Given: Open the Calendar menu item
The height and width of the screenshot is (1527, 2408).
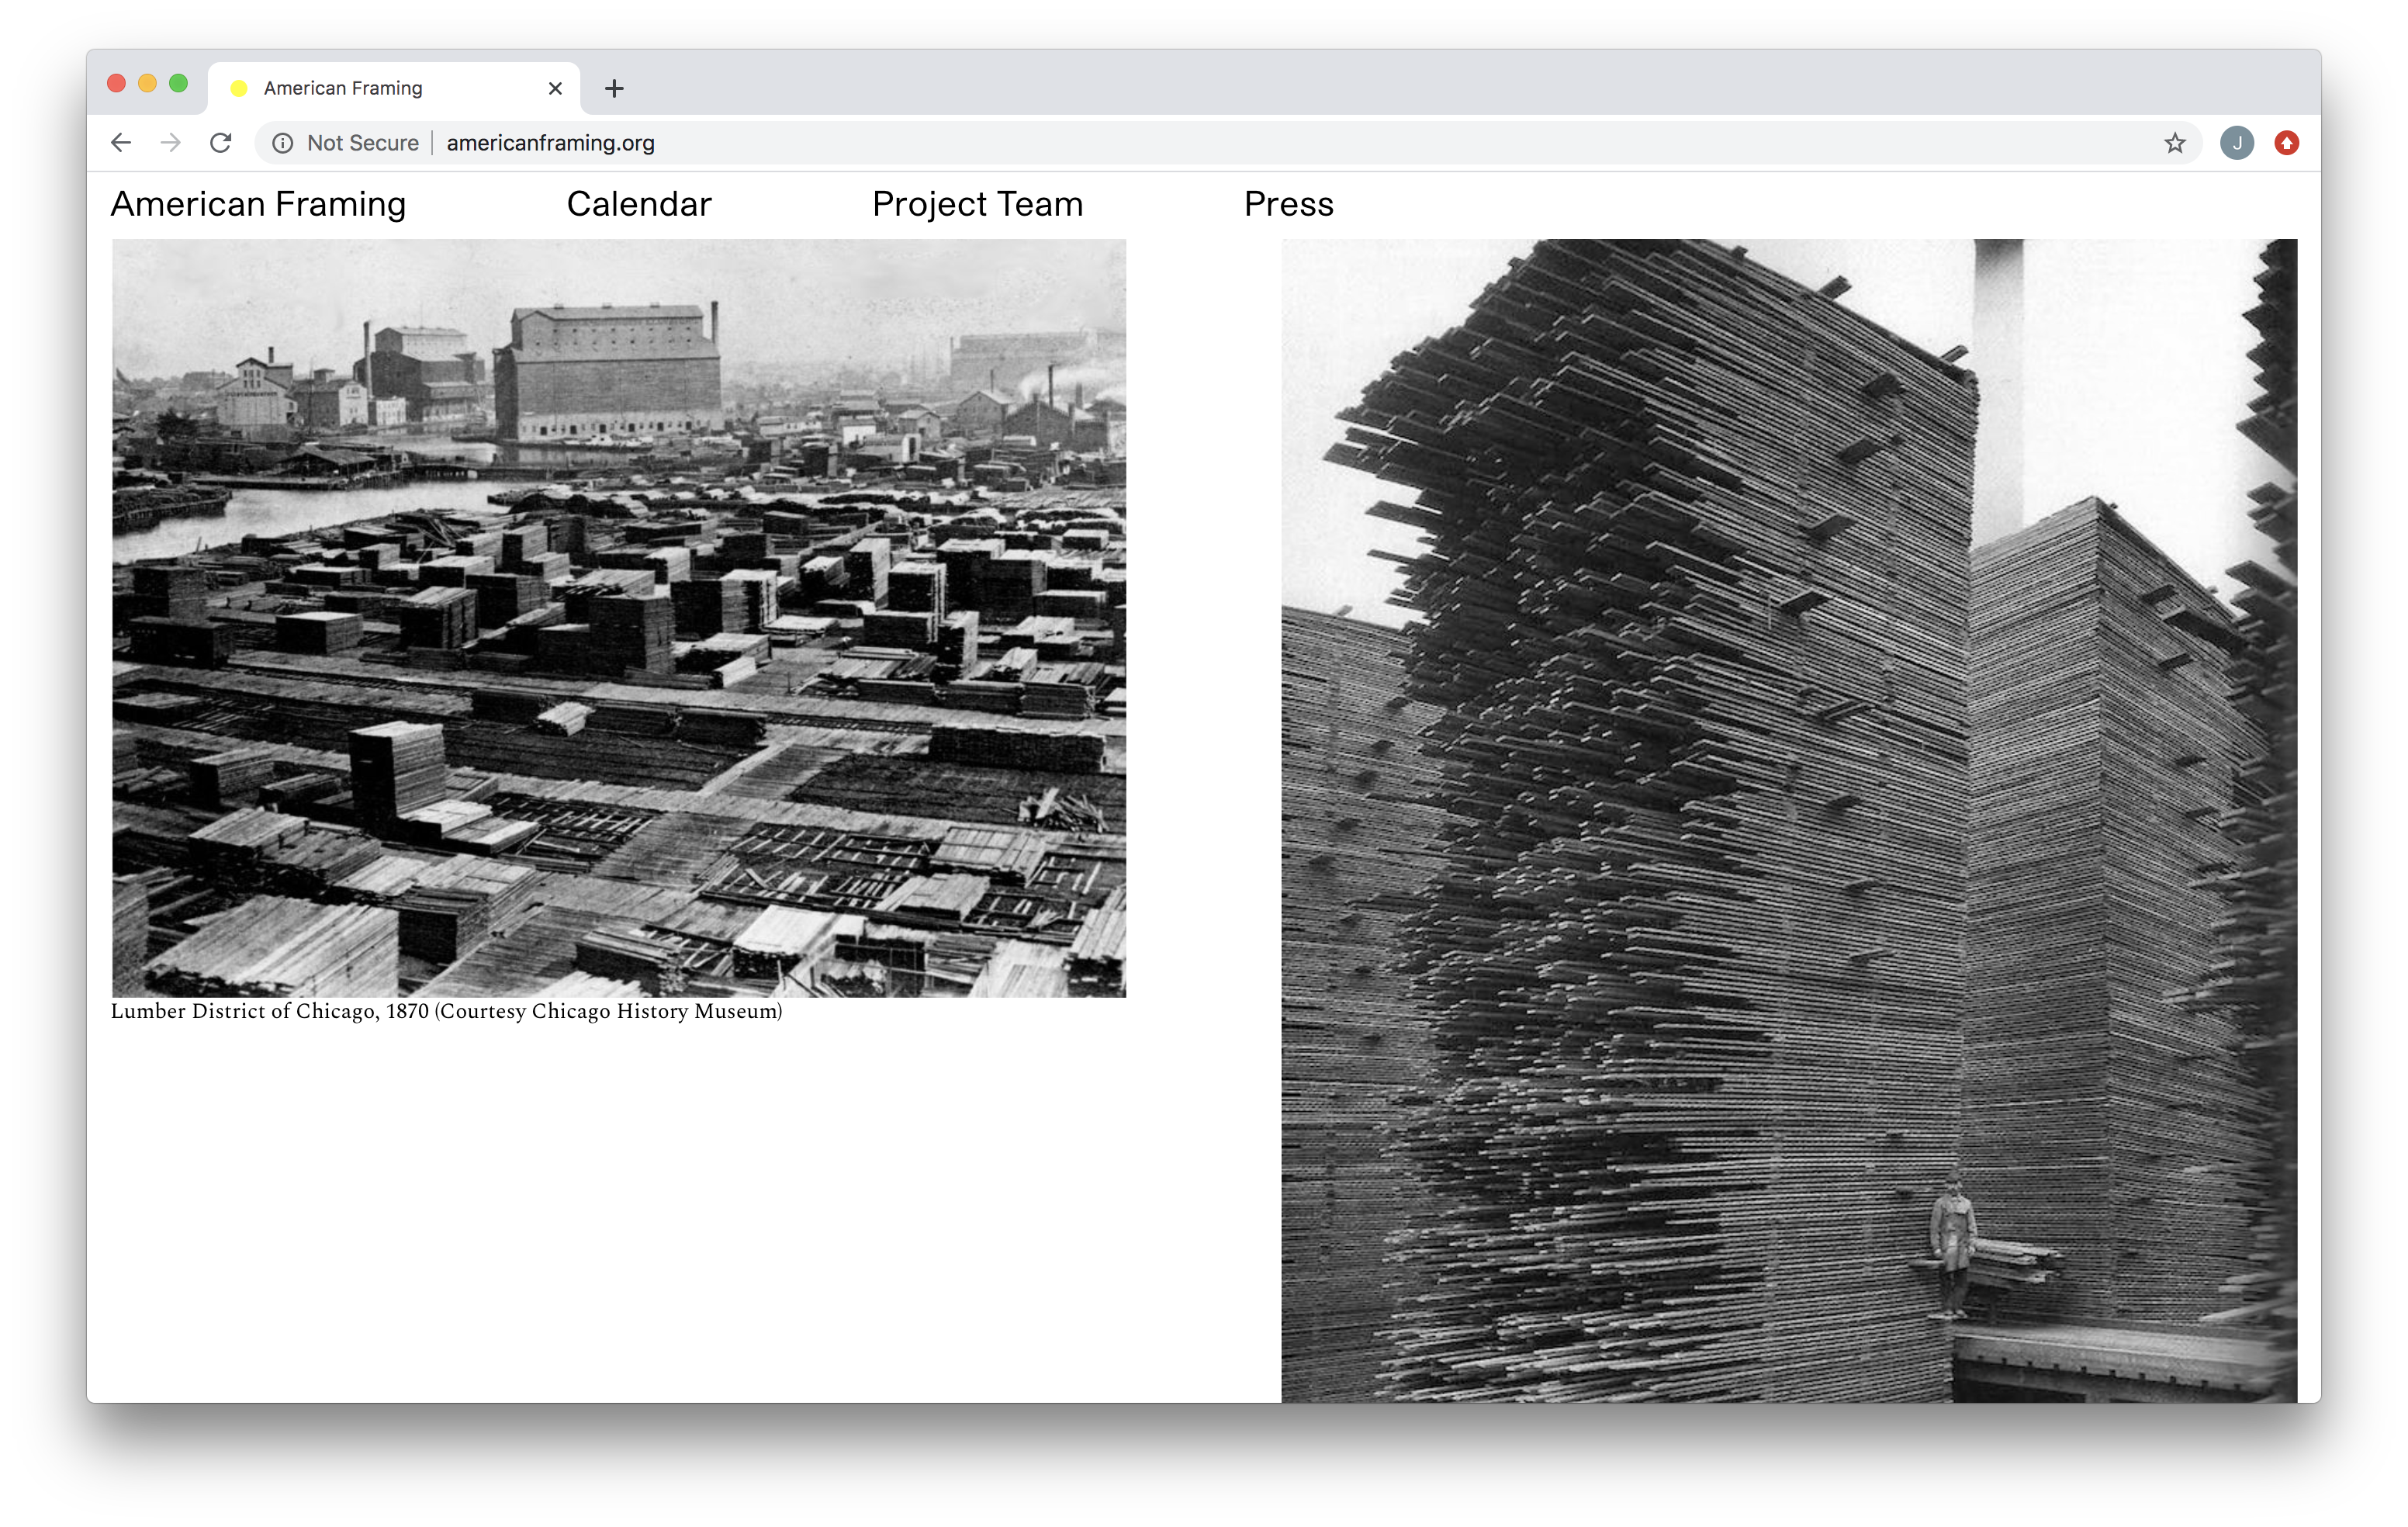Looking at the screenshot, I should (639, 204).
